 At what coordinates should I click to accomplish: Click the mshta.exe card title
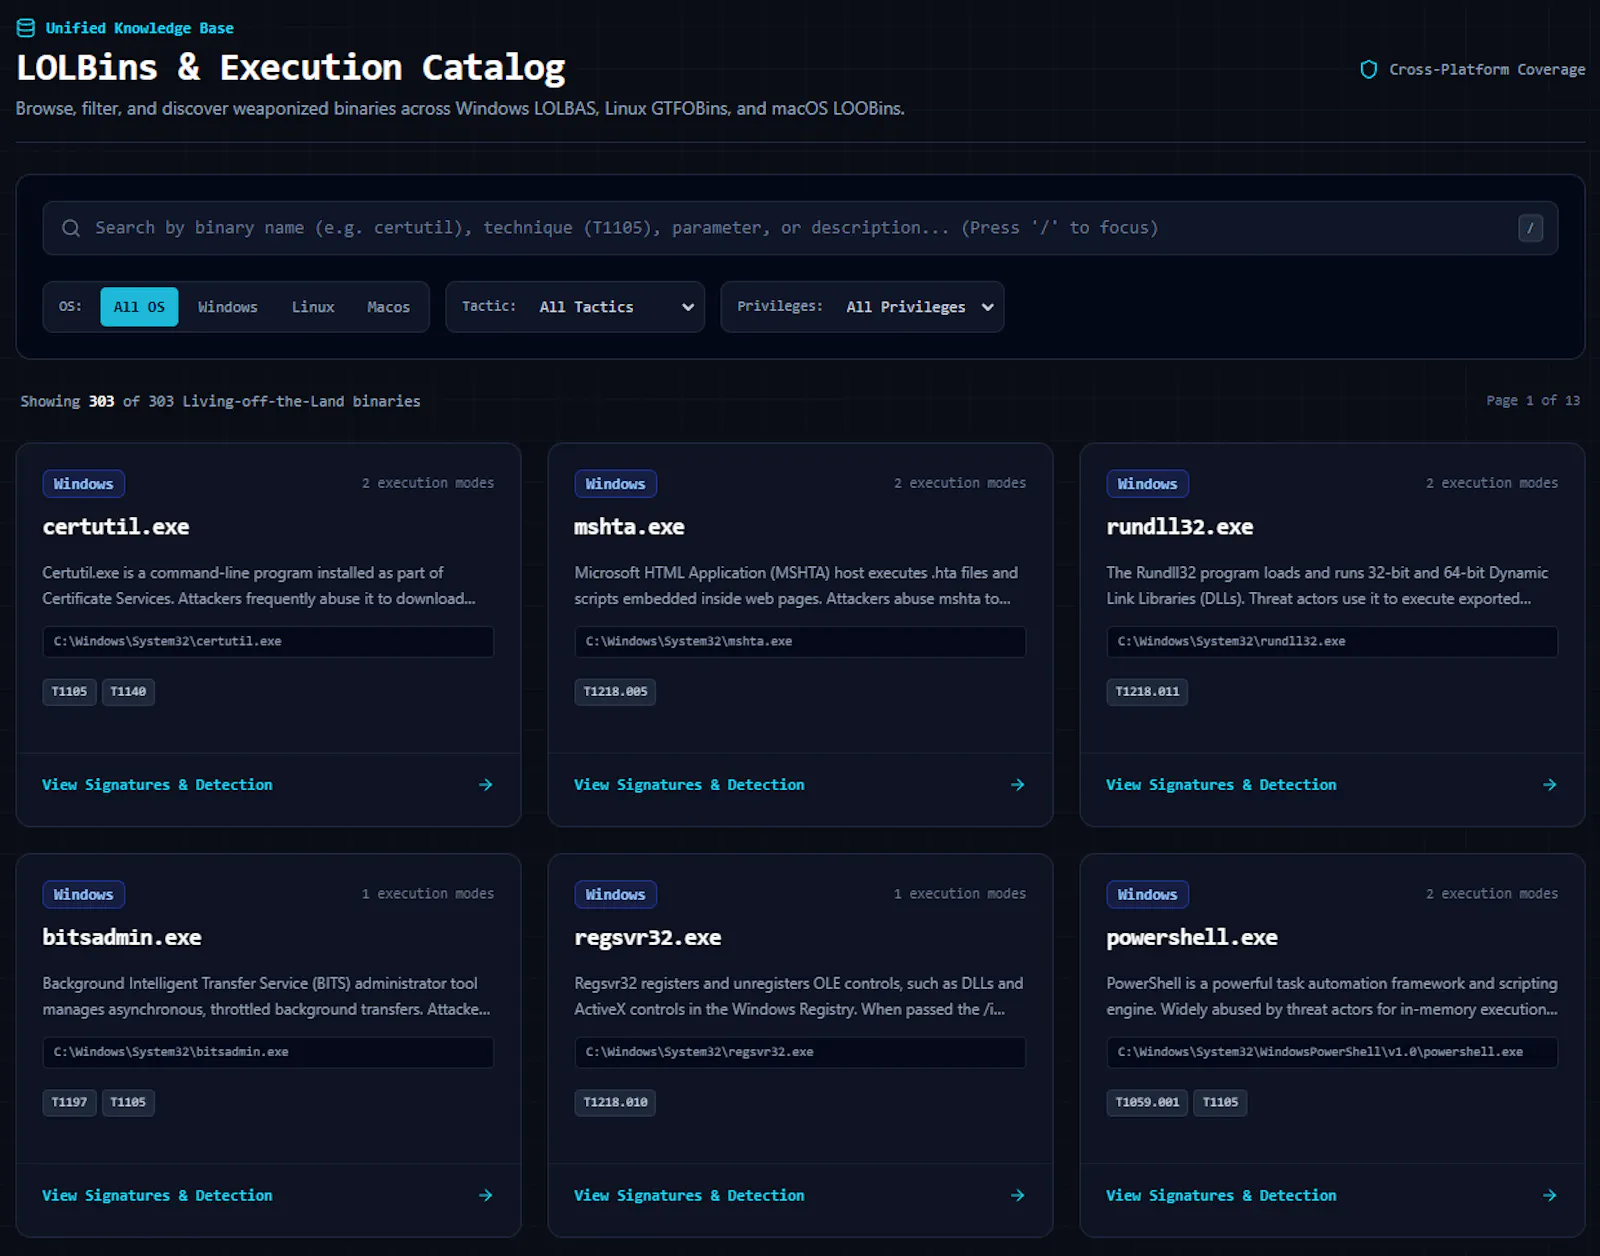(x=629, y=527)
